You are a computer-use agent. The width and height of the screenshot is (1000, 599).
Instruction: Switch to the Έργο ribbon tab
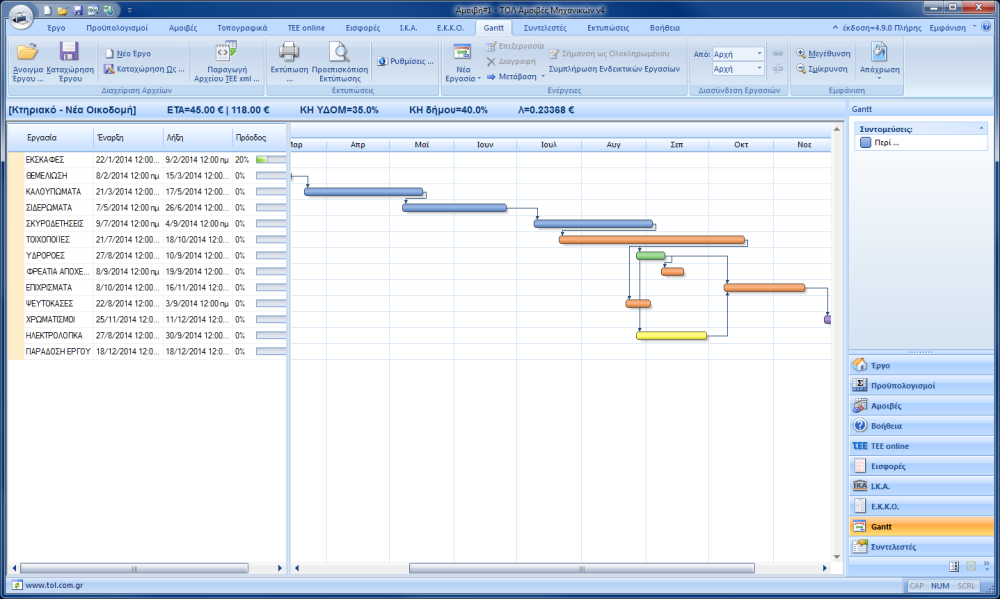(56, 28)
